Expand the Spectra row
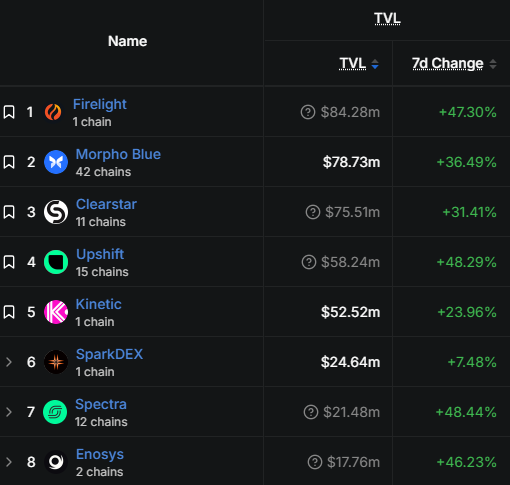The image size is (510, 485). click(x=9, y=412)
